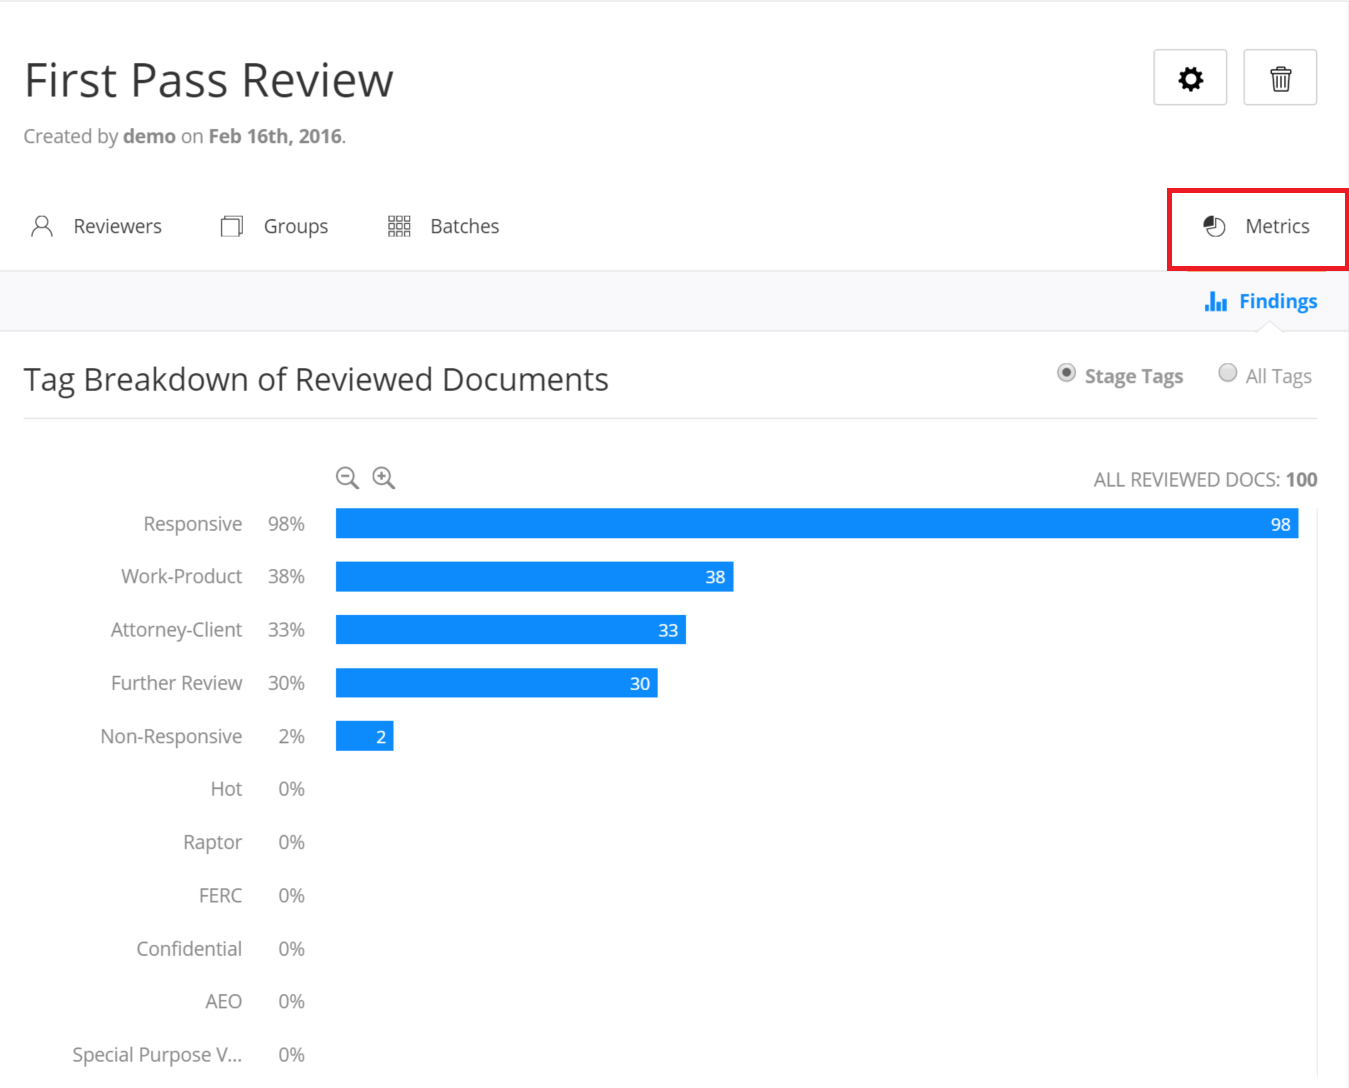Open the Batches tab
The image size is (1349, 1088).
pos(443,226)
